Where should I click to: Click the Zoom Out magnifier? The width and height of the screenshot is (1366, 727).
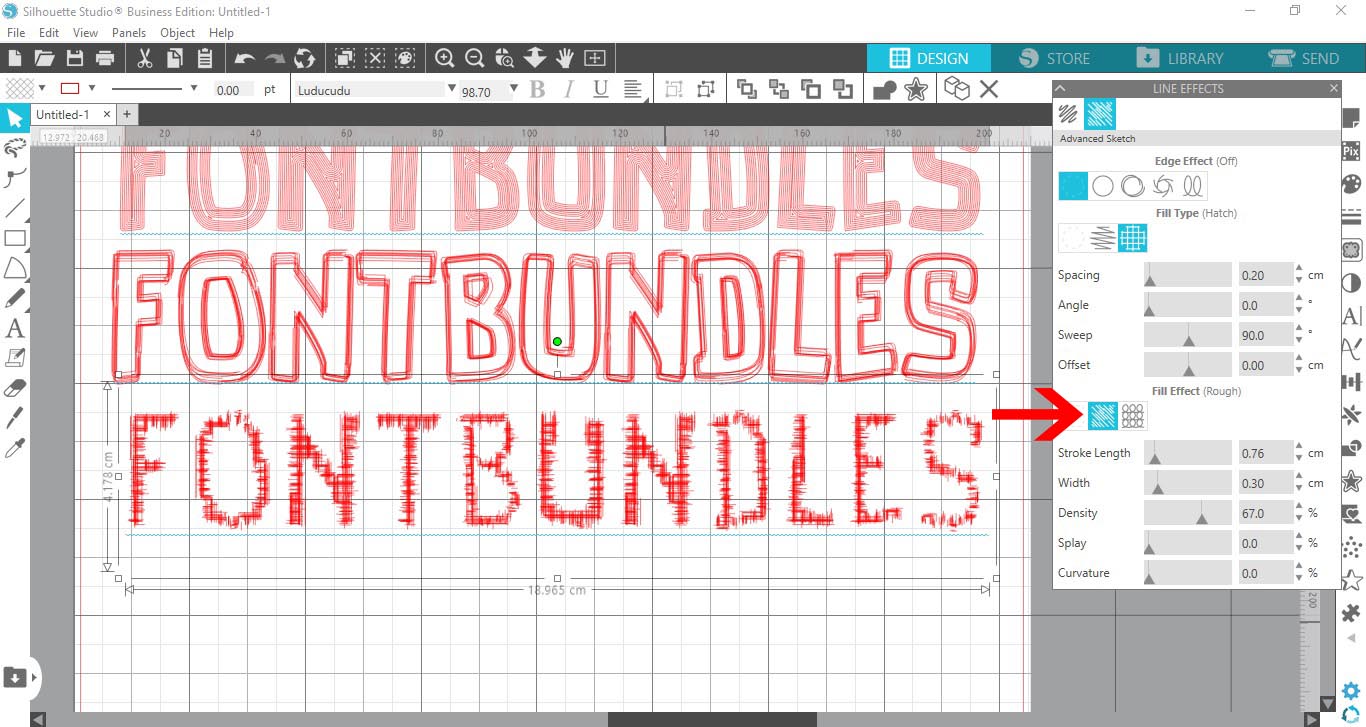pyautogui.click(x=474, y=58)
